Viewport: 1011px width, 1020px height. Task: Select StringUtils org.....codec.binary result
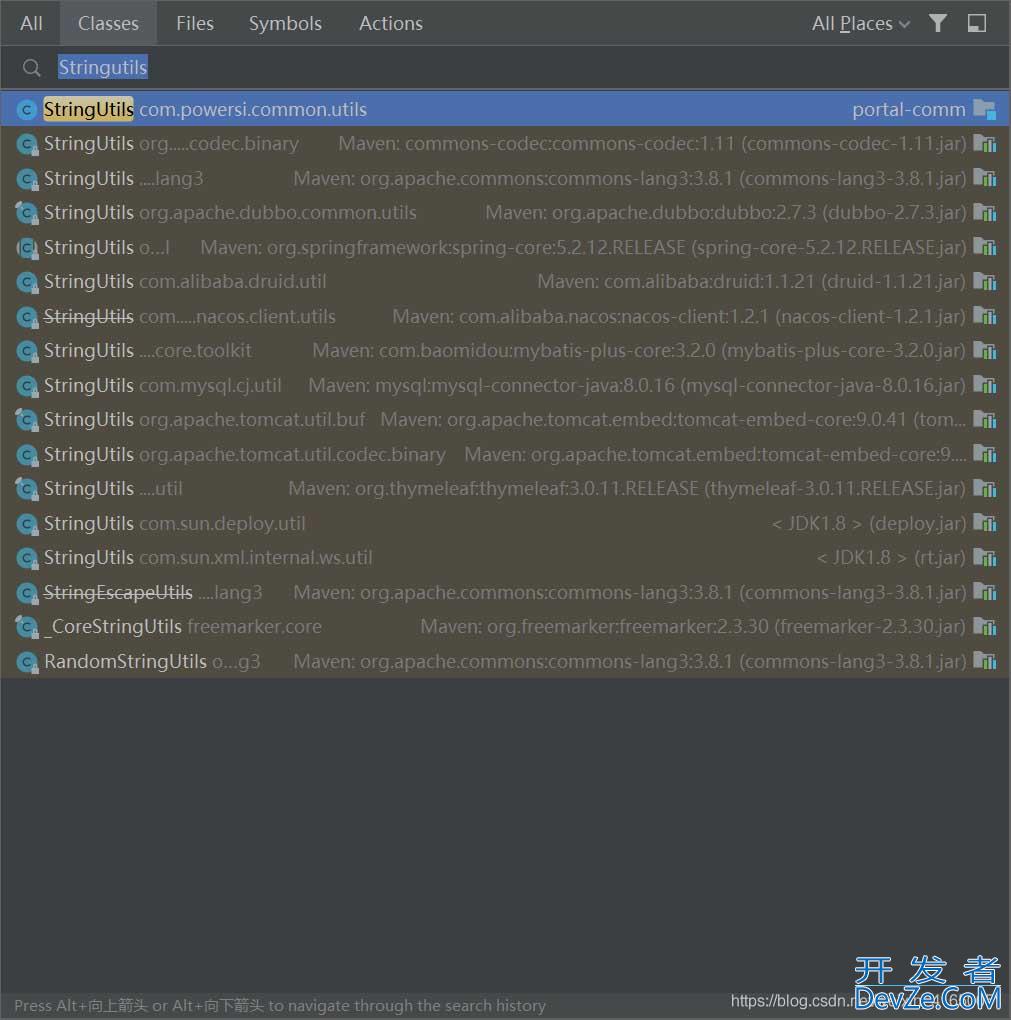[506, 144]
